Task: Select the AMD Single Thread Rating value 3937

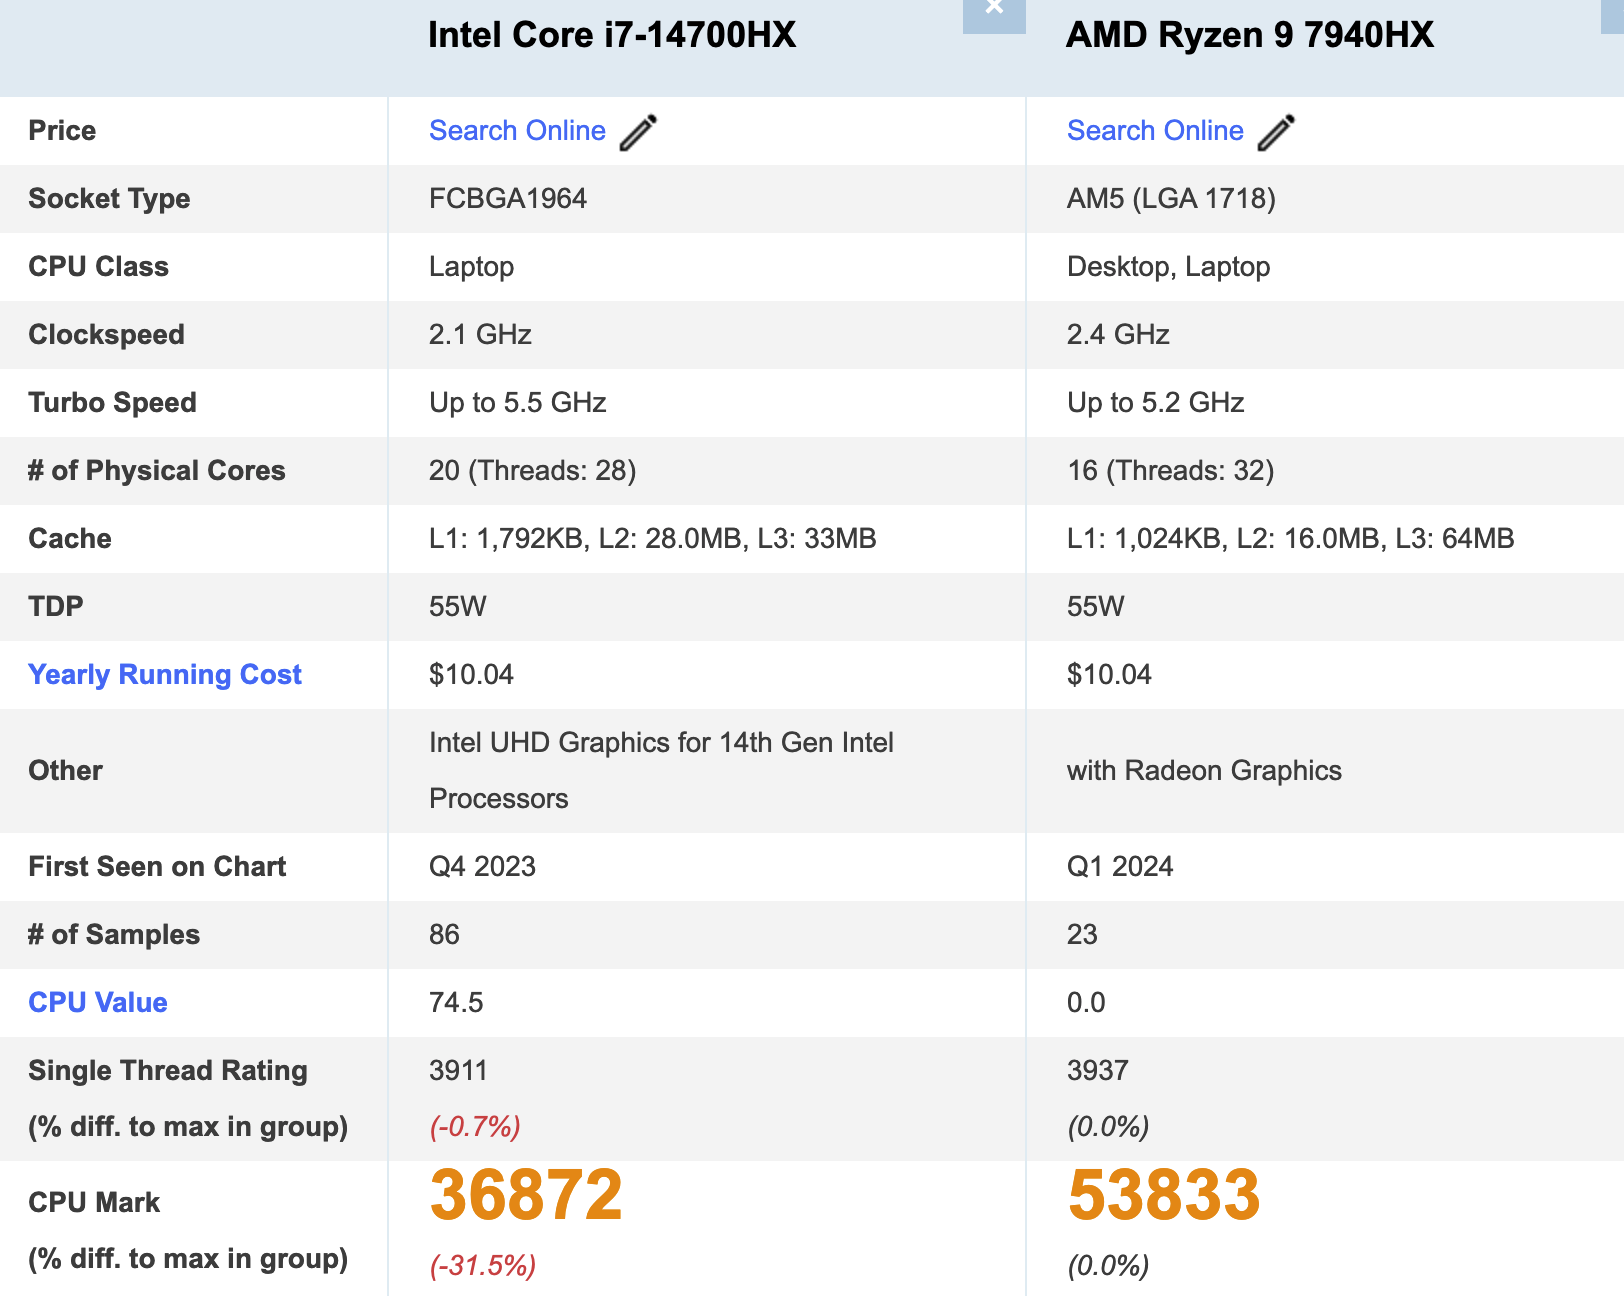Action: coord(1096,1070)
